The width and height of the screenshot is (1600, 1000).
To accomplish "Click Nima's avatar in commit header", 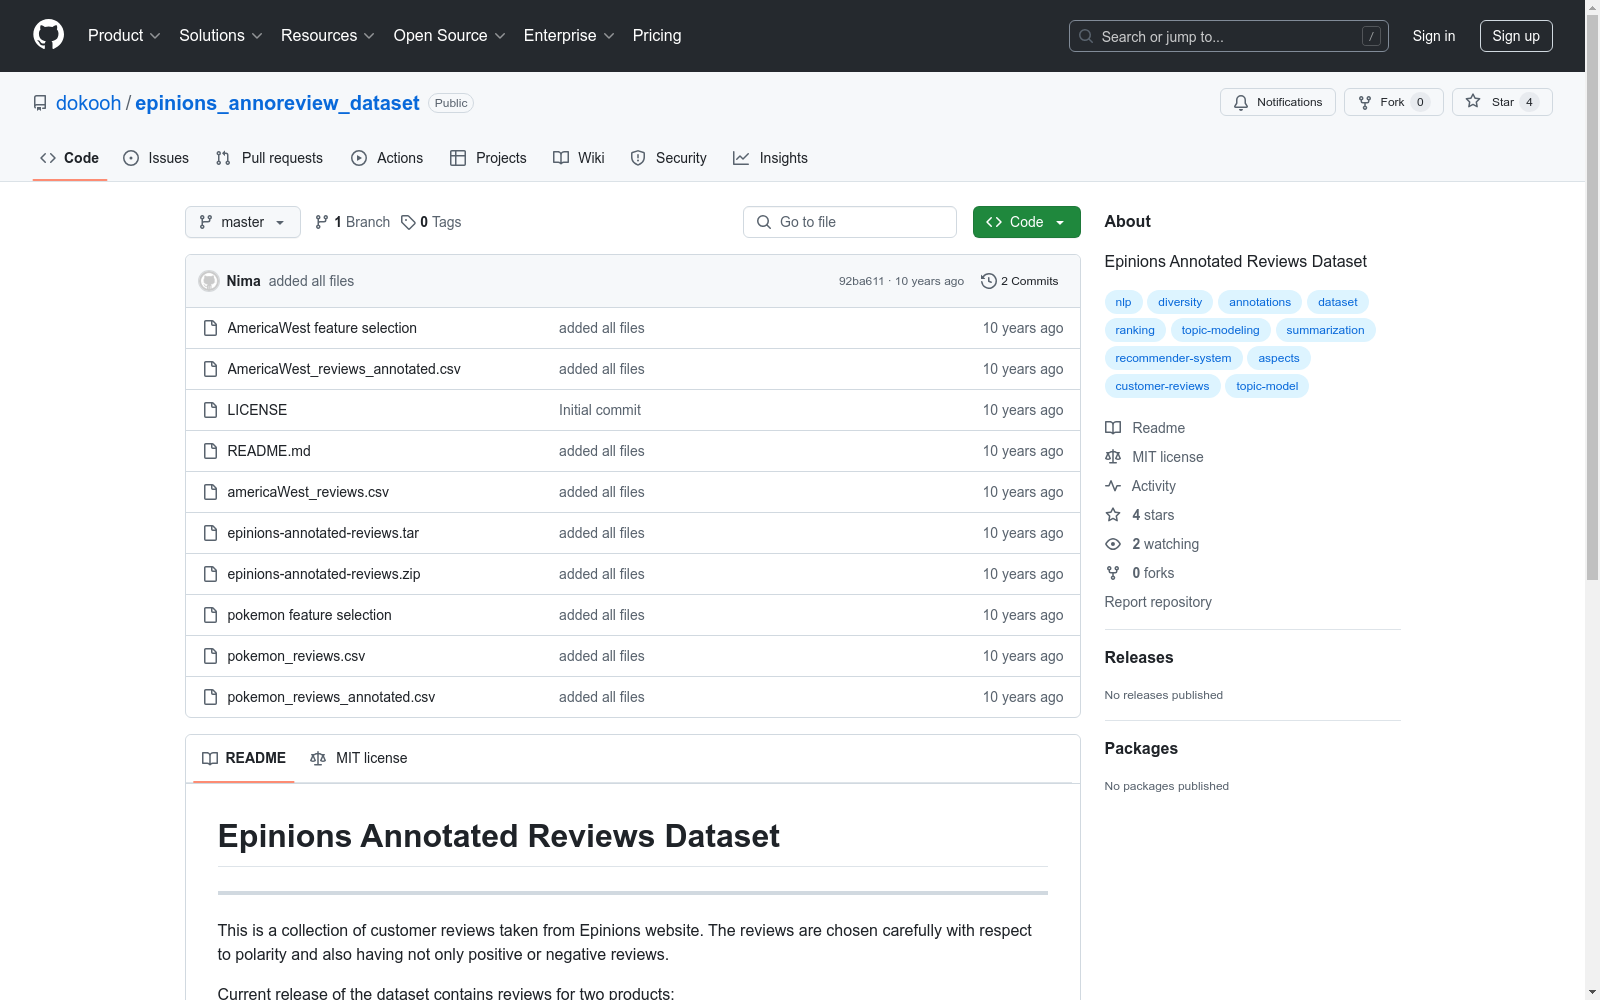I will click(x=209, y=281).
